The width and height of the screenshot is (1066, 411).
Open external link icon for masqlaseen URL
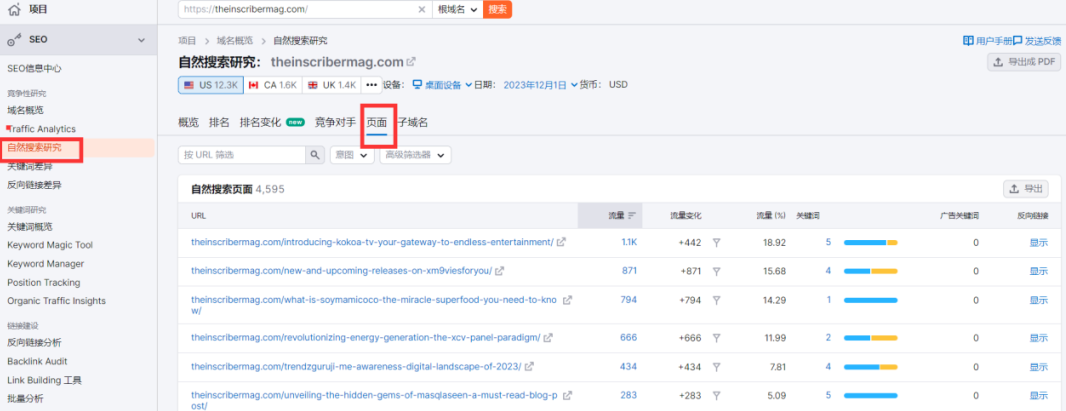568,395
